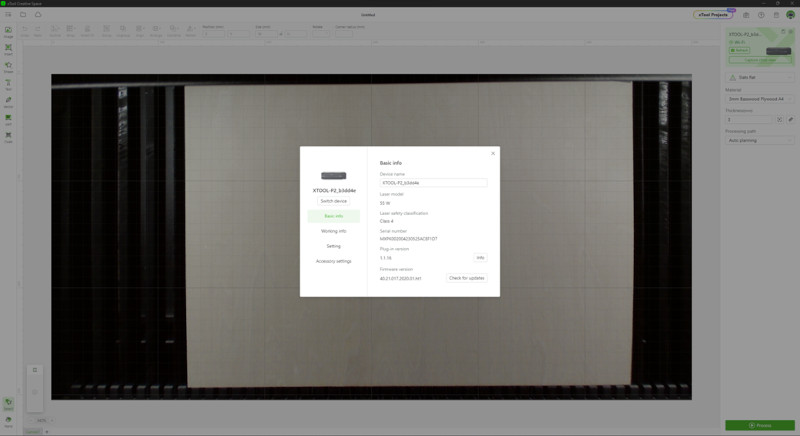Click the Select tool at bottom left
The height and width of the screenshot is (436, 800).
coord(8,404)
